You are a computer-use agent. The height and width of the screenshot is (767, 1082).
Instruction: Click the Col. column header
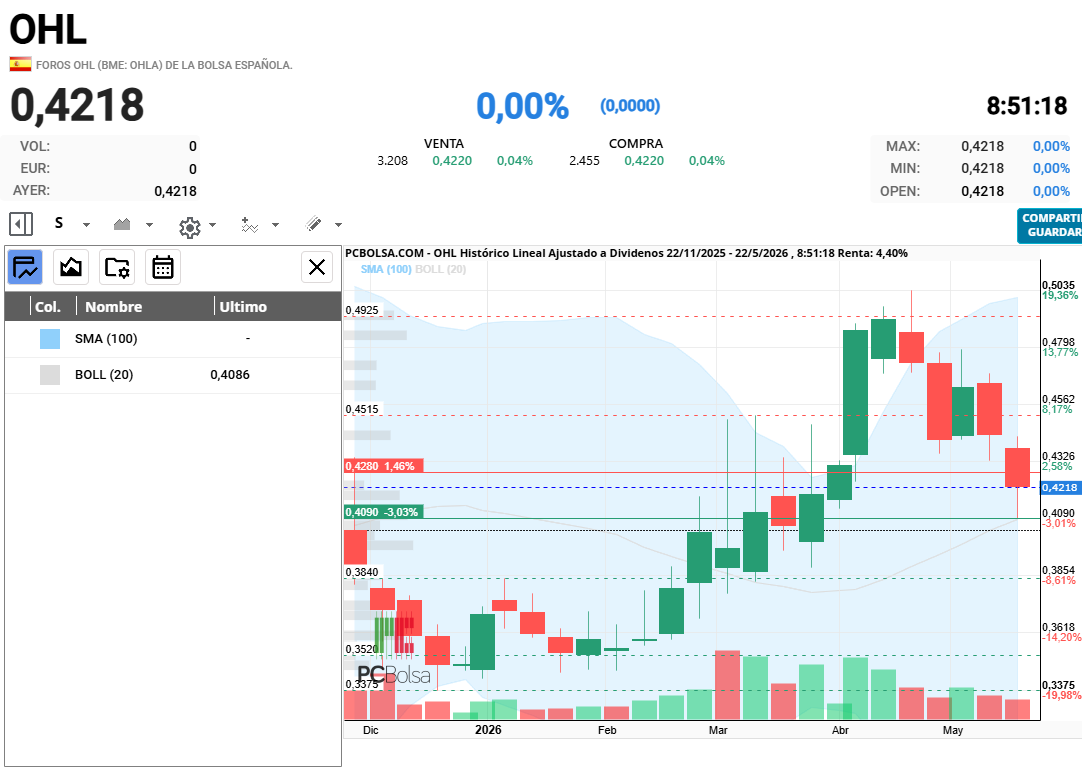pos(48,307)
